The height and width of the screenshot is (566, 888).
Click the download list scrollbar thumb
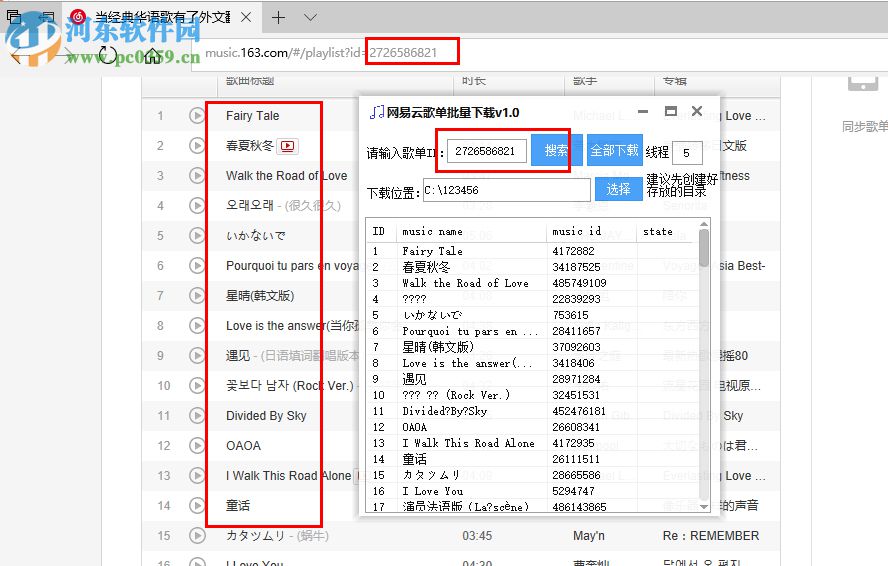(x=704, y=248)
